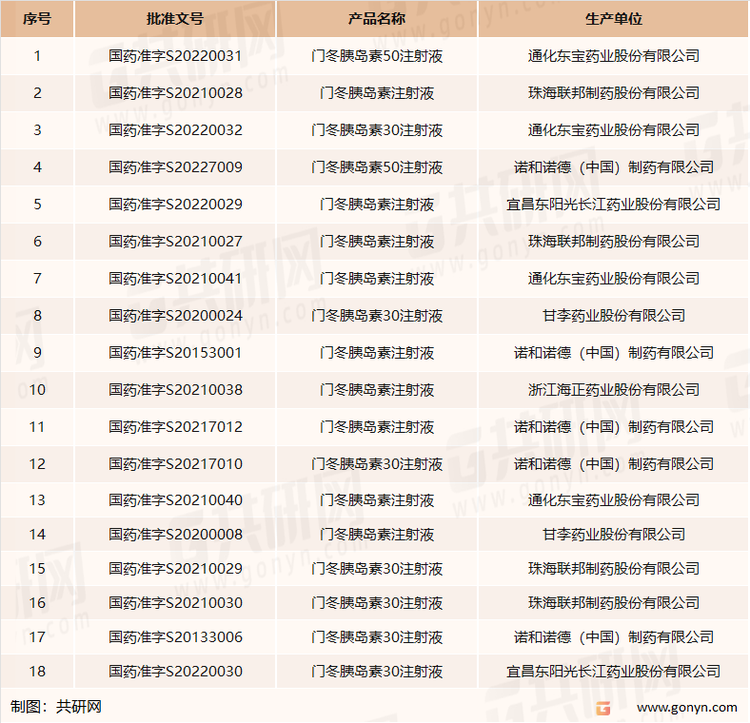Select approval number 国药准字S20217010

tap(175, 464)
